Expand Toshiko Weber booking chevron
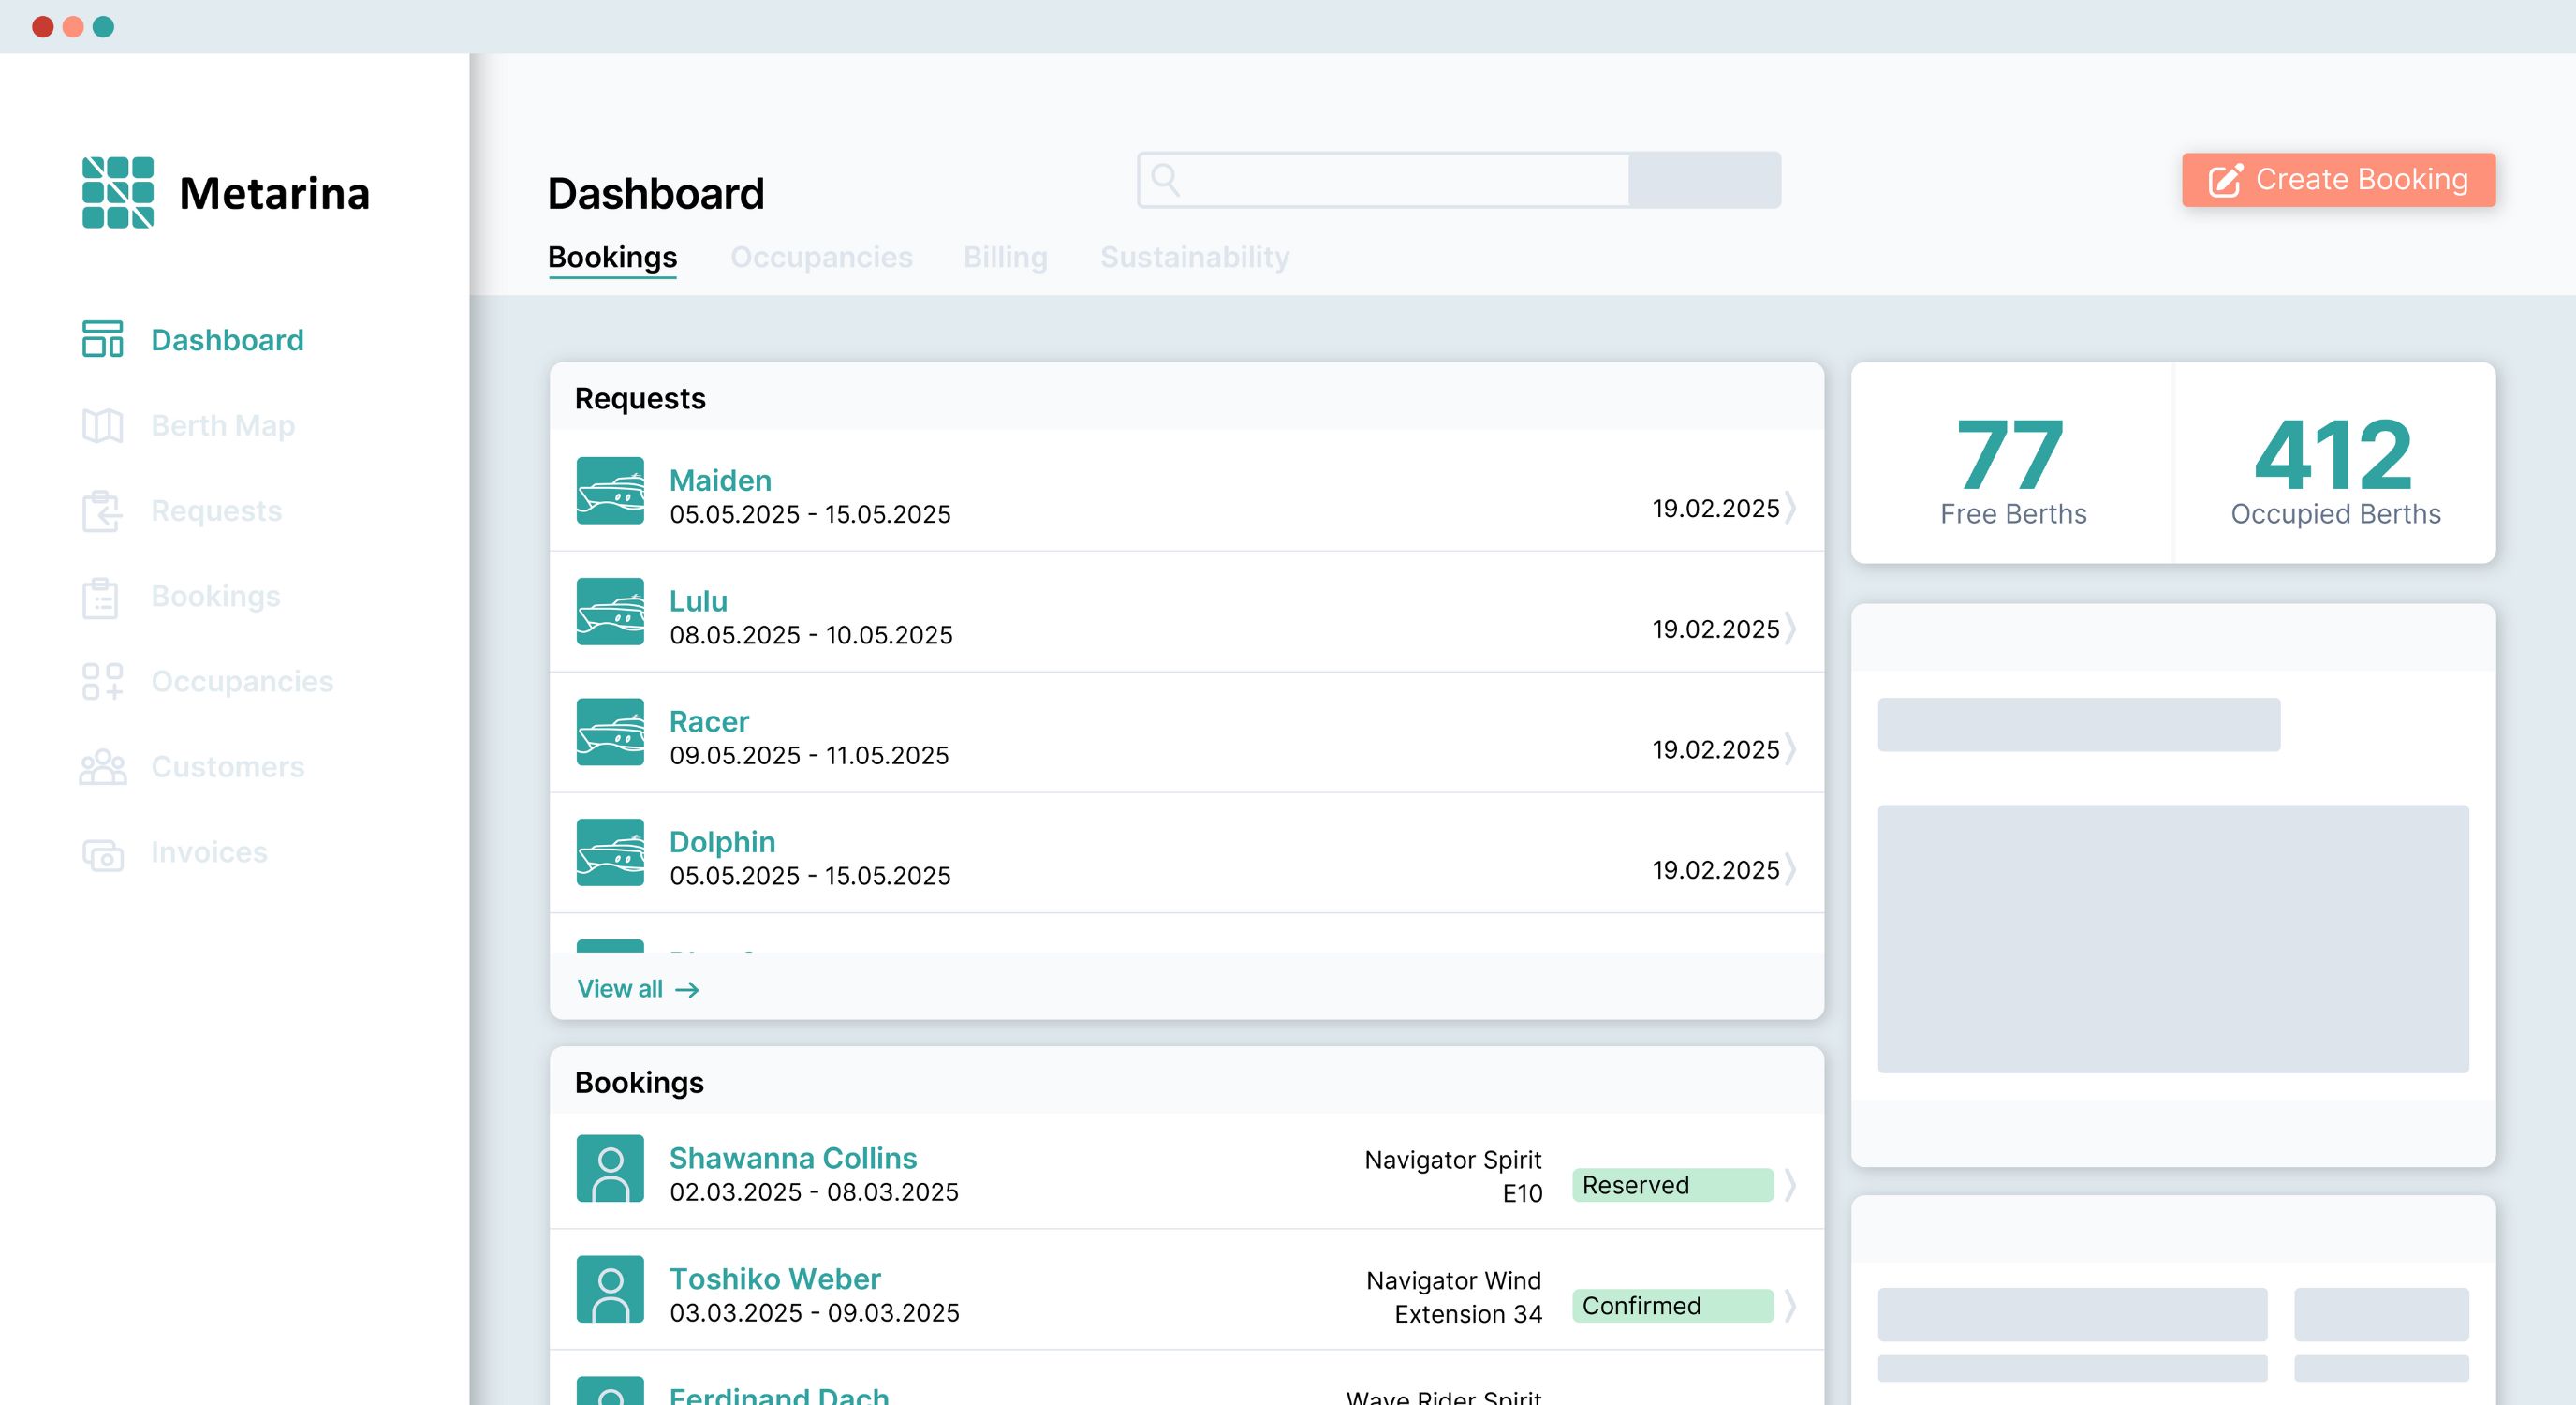The height and width of the screenshot is (1405, 2576). click(x=1791, y=1306)
